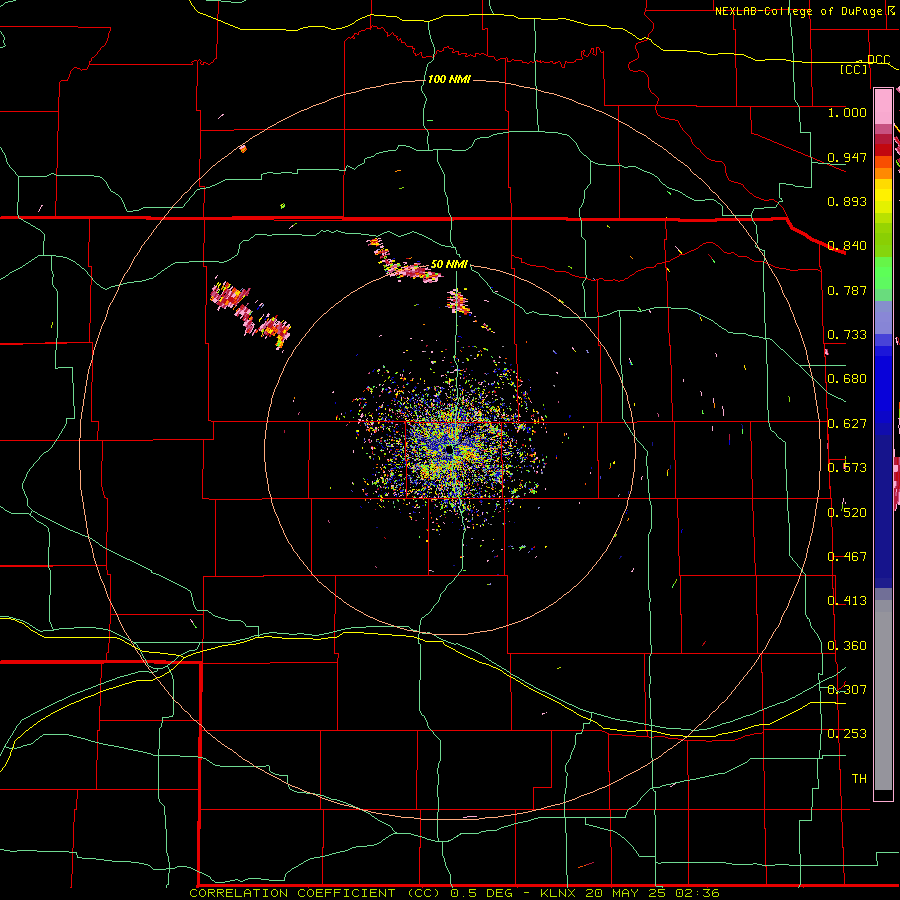This screenshot has height=900, width=900.
Task: Click the KLNX station ID in the caption
Action: [560, 893]
